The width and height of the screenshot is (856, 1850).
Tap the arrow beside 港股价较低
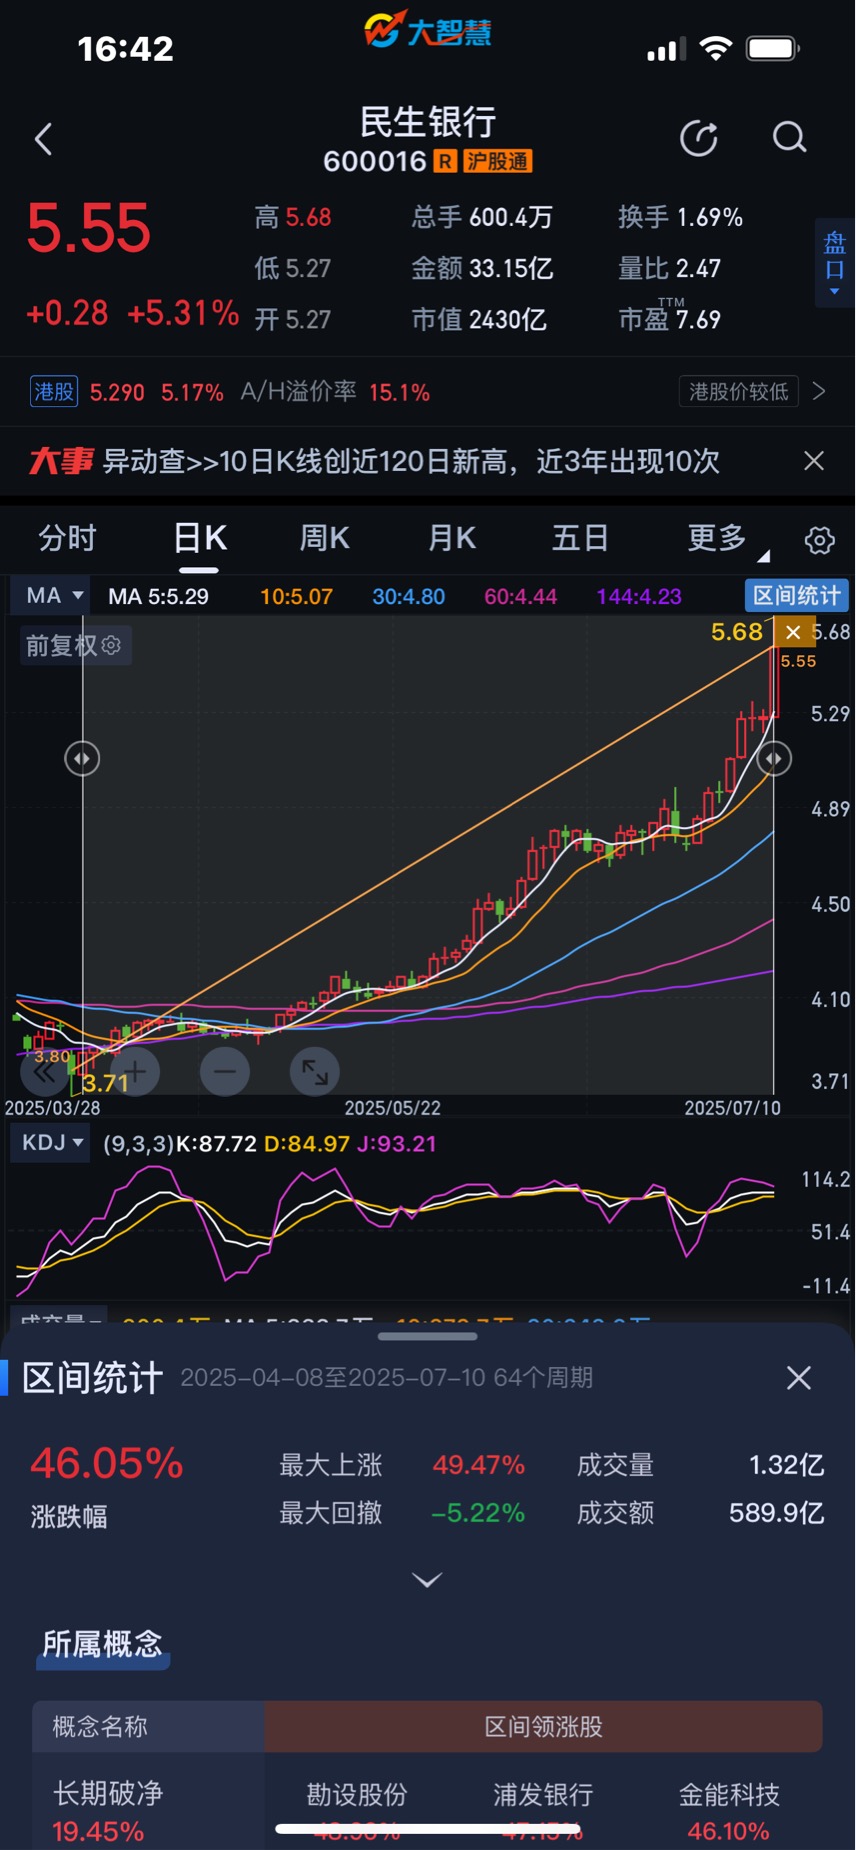[819, 391]
